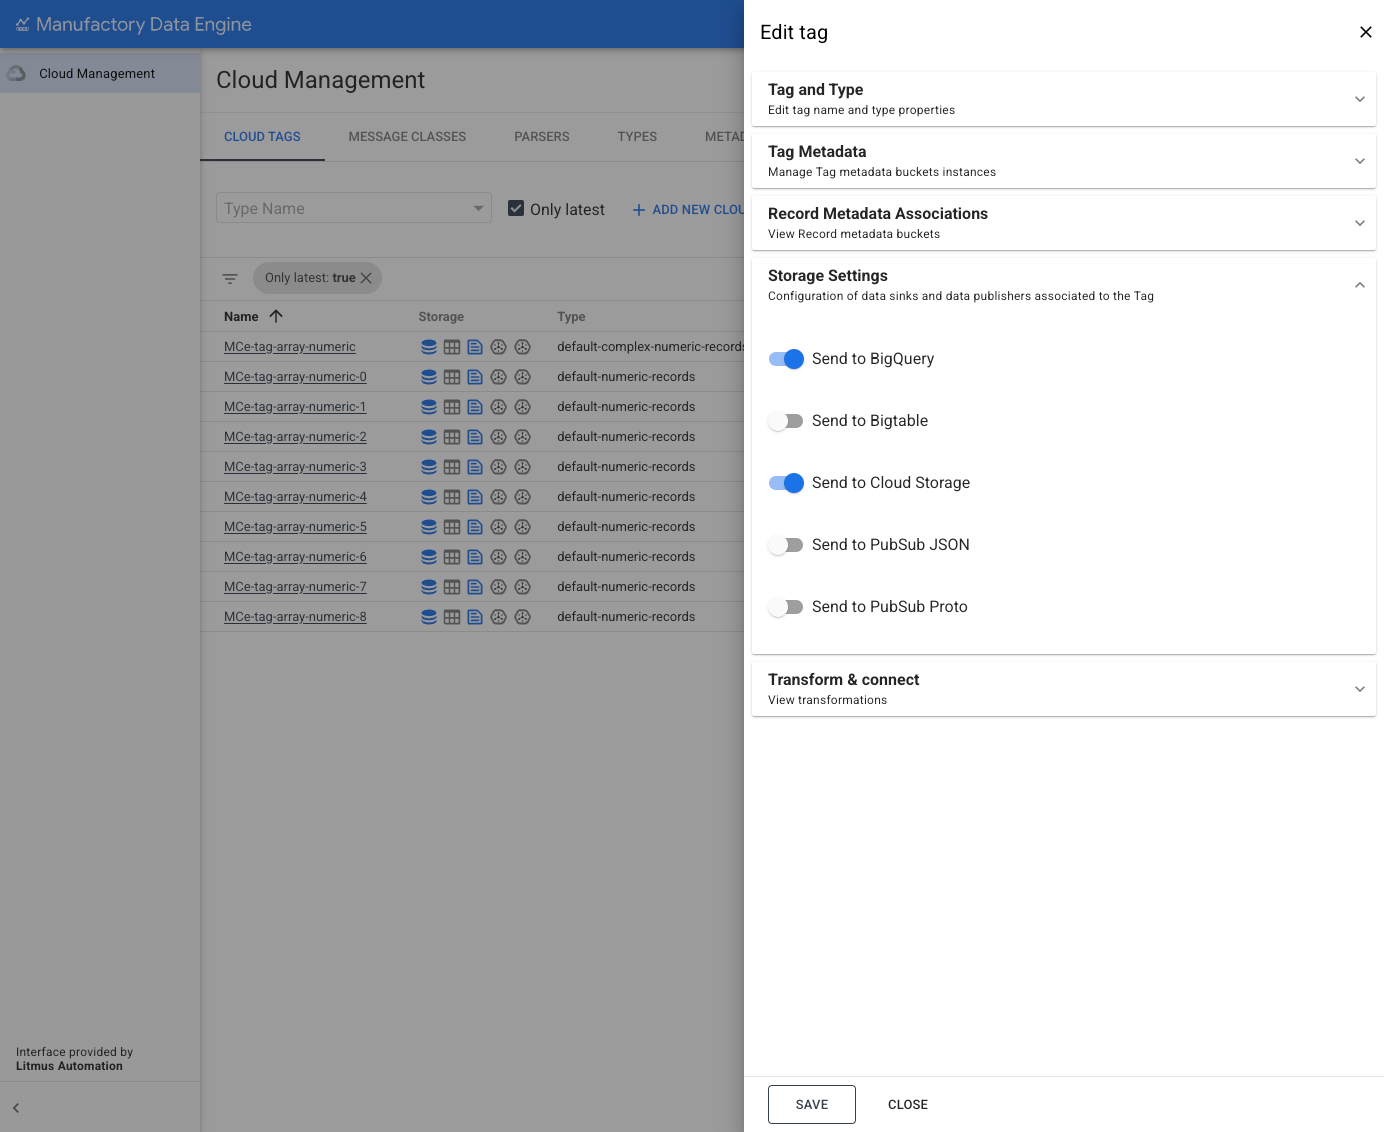Slide the Send to Cloud Storage switch off
The height and width of the screenshot is (1132, 1384).
coord(786,483)
